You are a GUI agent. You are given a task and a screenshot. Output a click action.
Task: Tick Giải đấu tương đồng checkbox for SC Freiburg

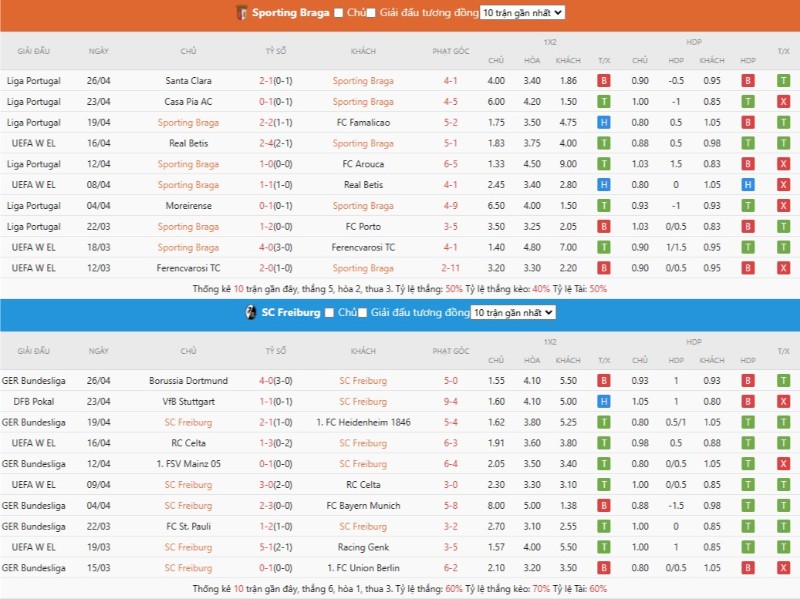coord(362,312)
